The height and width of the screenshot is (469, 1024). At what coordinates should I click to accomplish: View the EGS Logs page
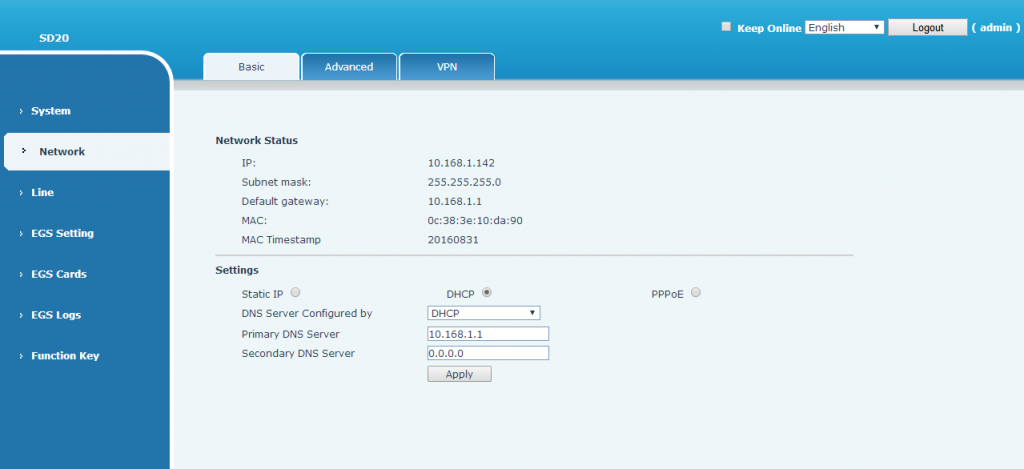[56, 315]
